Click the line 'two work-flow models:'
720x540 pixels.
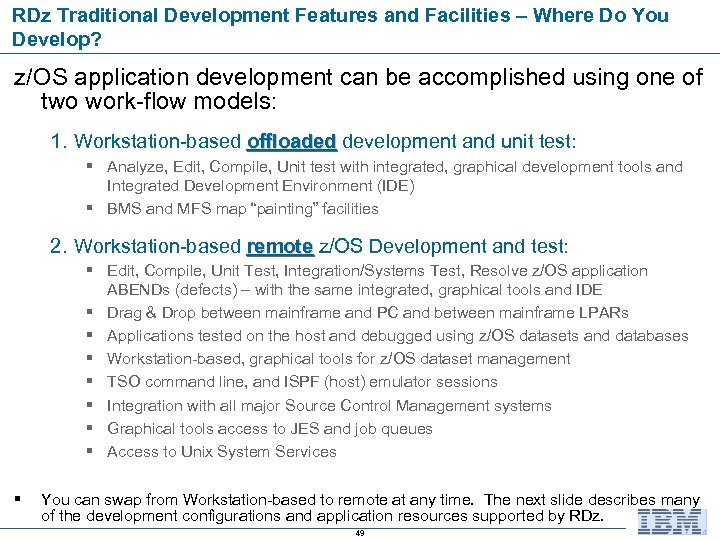158,101
